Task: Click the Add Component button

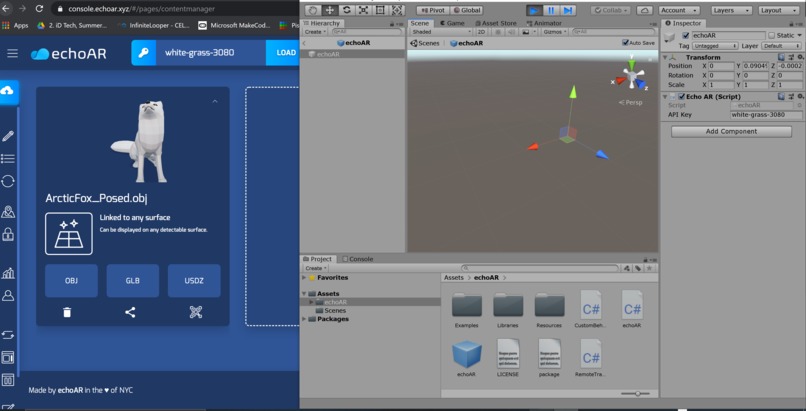Action: coord(731,132)
